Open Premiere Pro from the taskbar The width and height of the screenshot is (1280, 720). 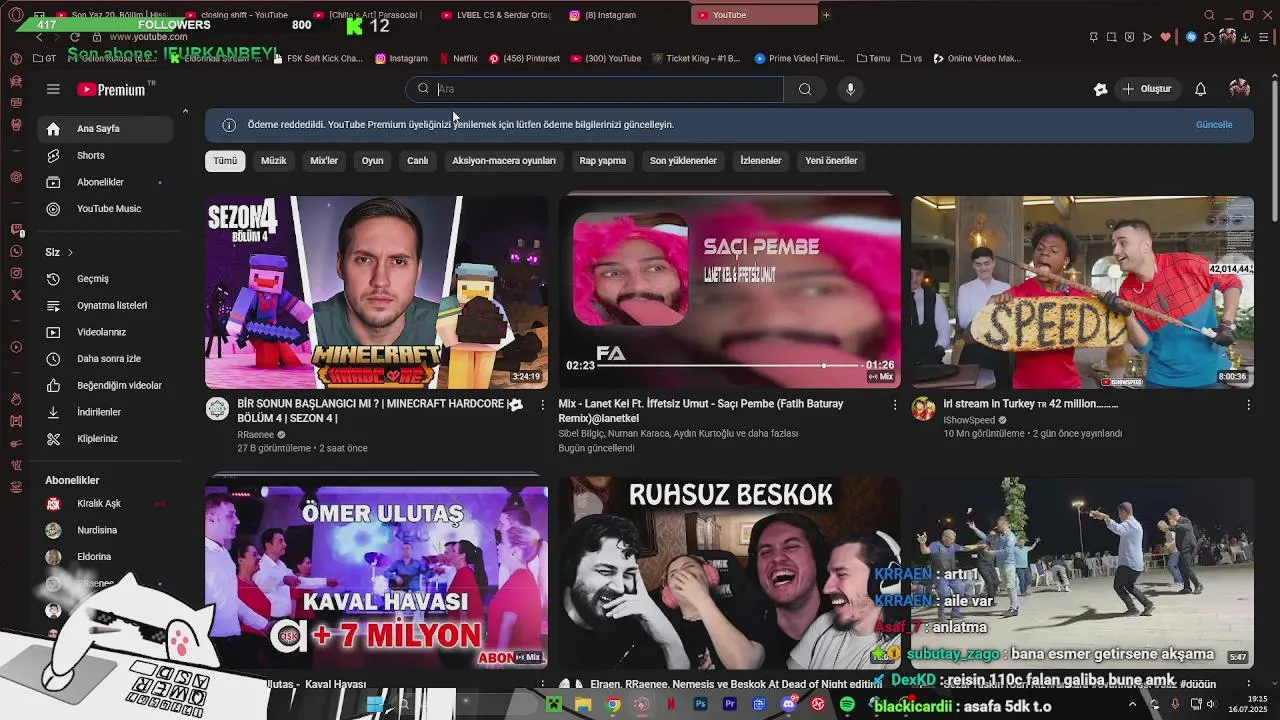click(x=730, y=705)
